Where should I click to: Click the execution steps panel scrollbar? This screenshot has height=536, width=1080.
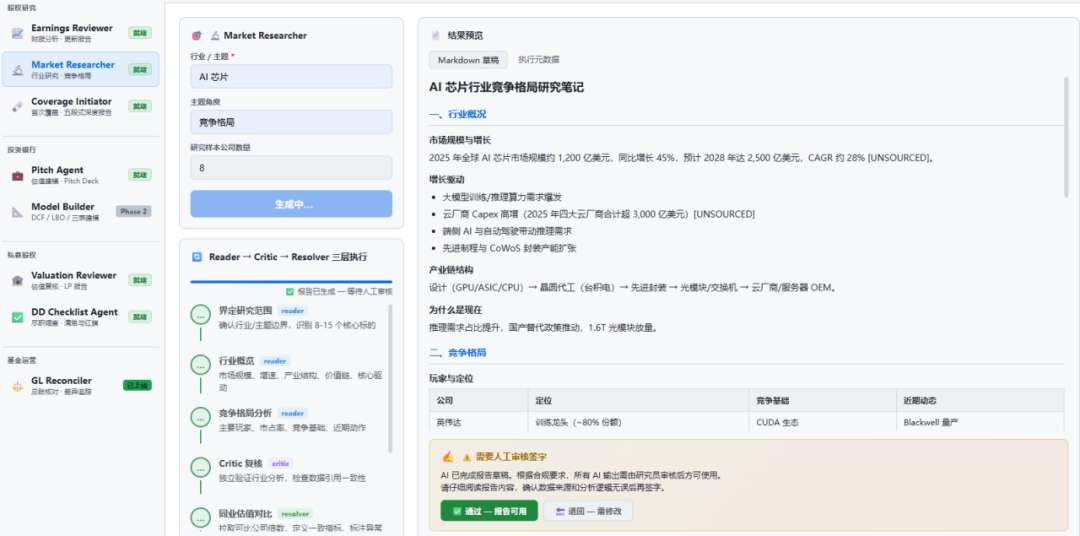[391, 379]
